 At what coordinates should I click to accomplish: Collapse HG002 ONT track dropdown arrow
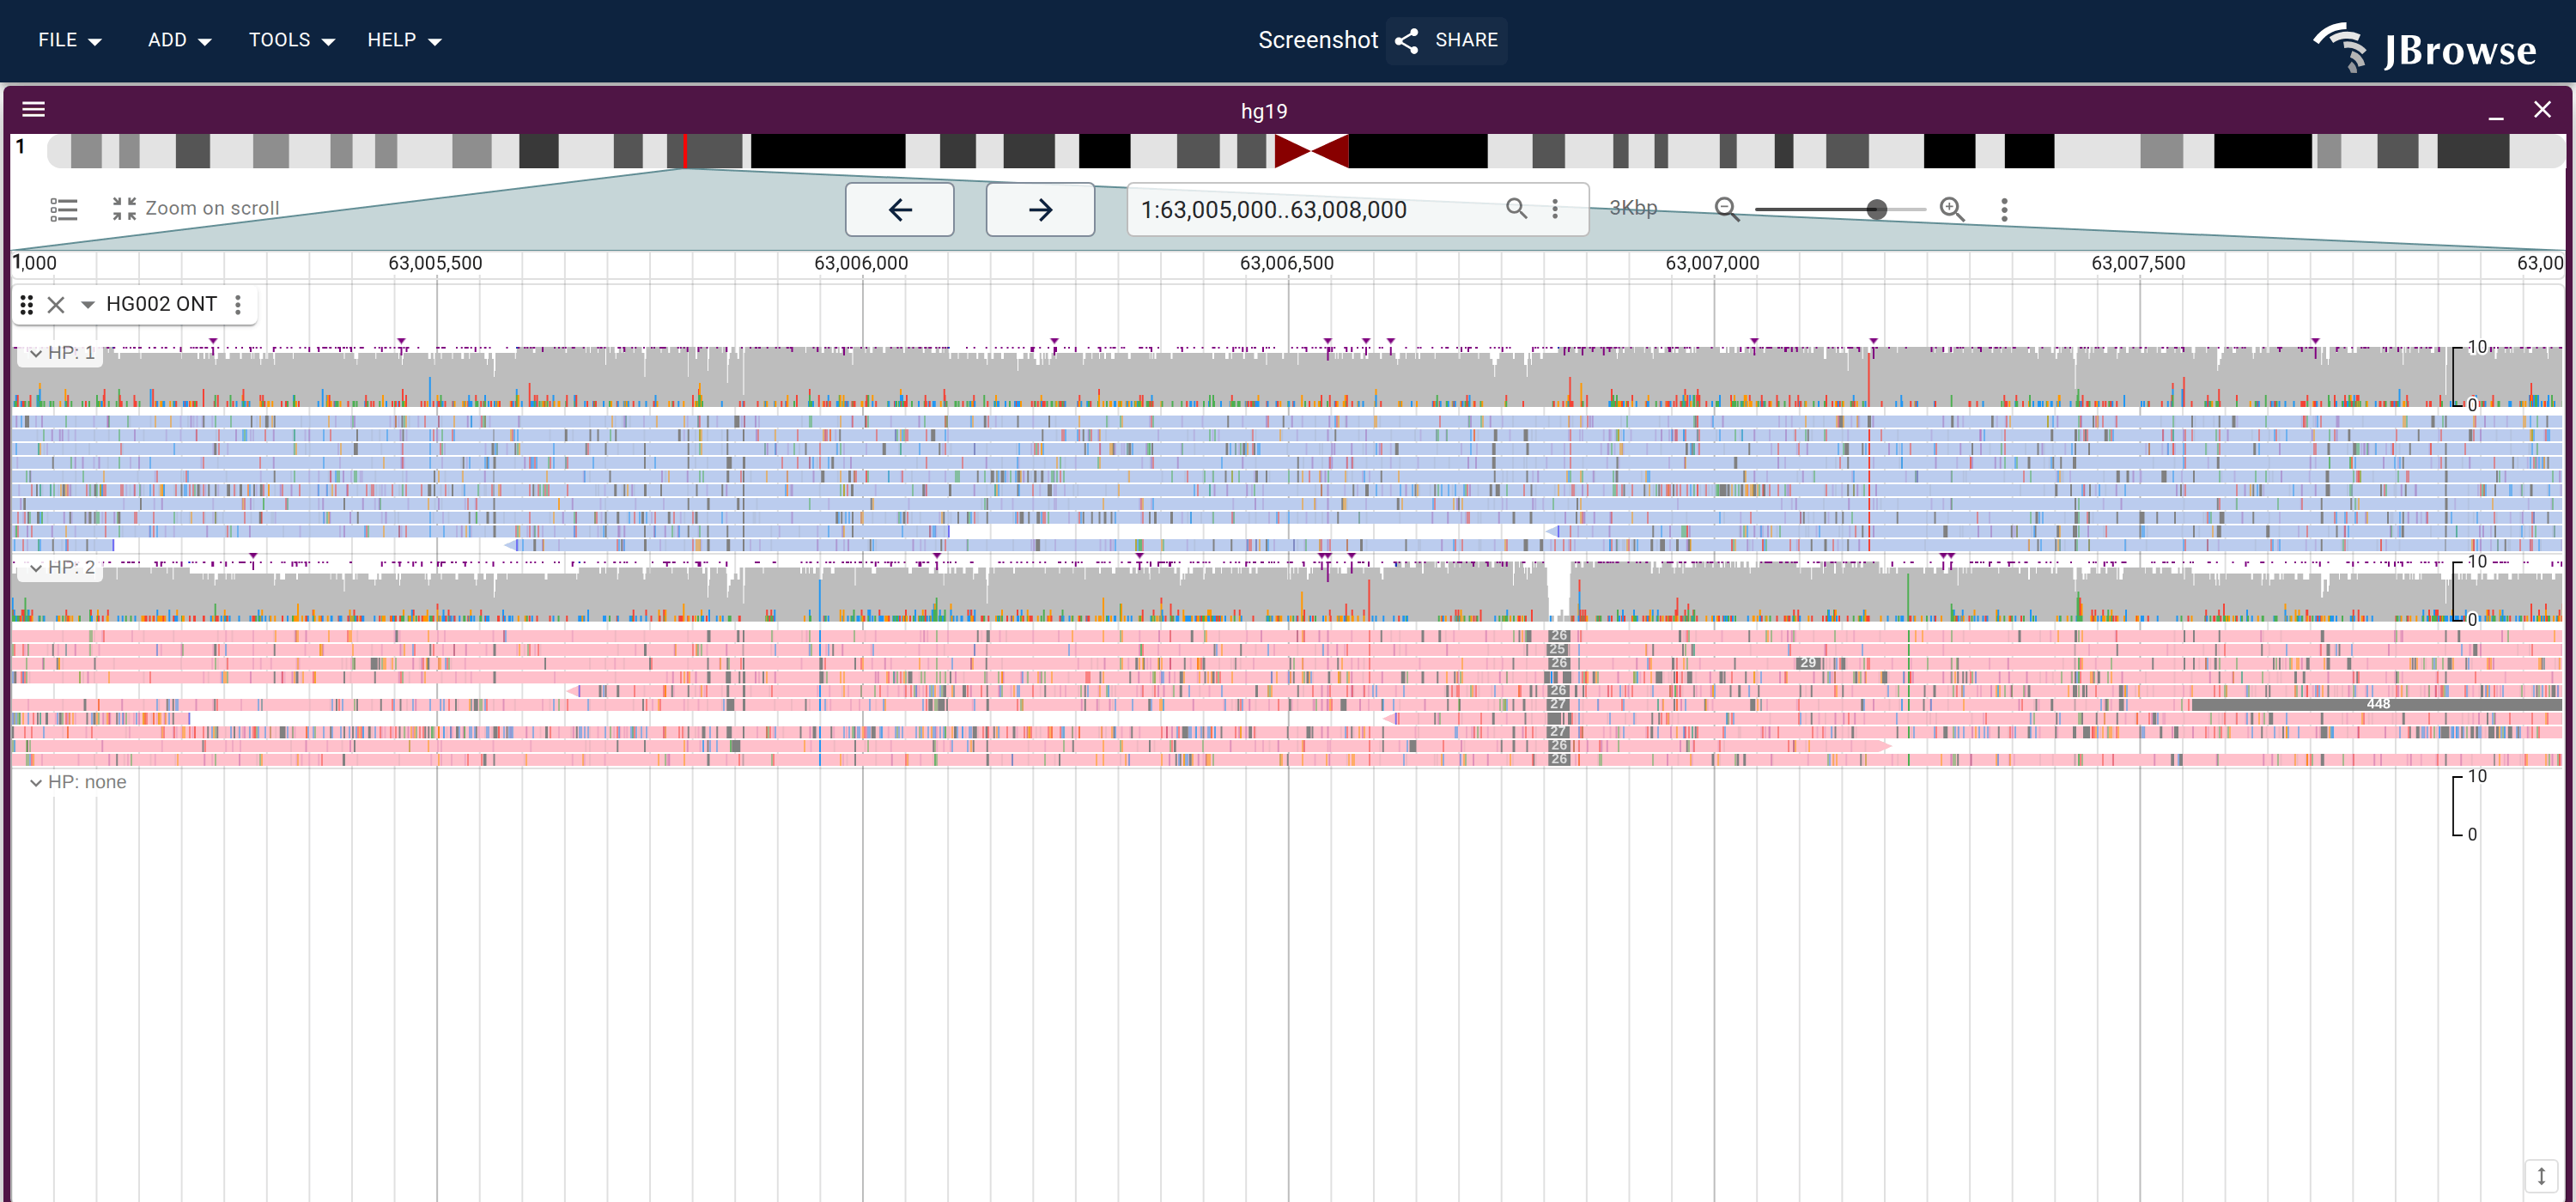[88, 304]
